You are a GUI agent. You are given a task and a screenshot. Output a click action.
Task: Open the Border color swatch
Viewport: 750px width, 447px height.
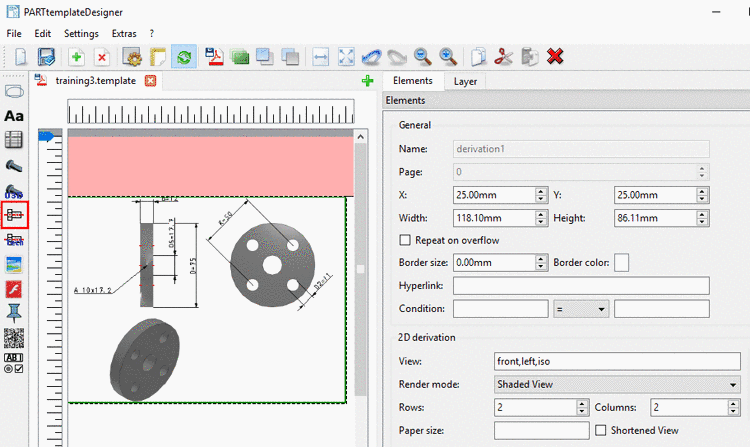pos(621,263)
